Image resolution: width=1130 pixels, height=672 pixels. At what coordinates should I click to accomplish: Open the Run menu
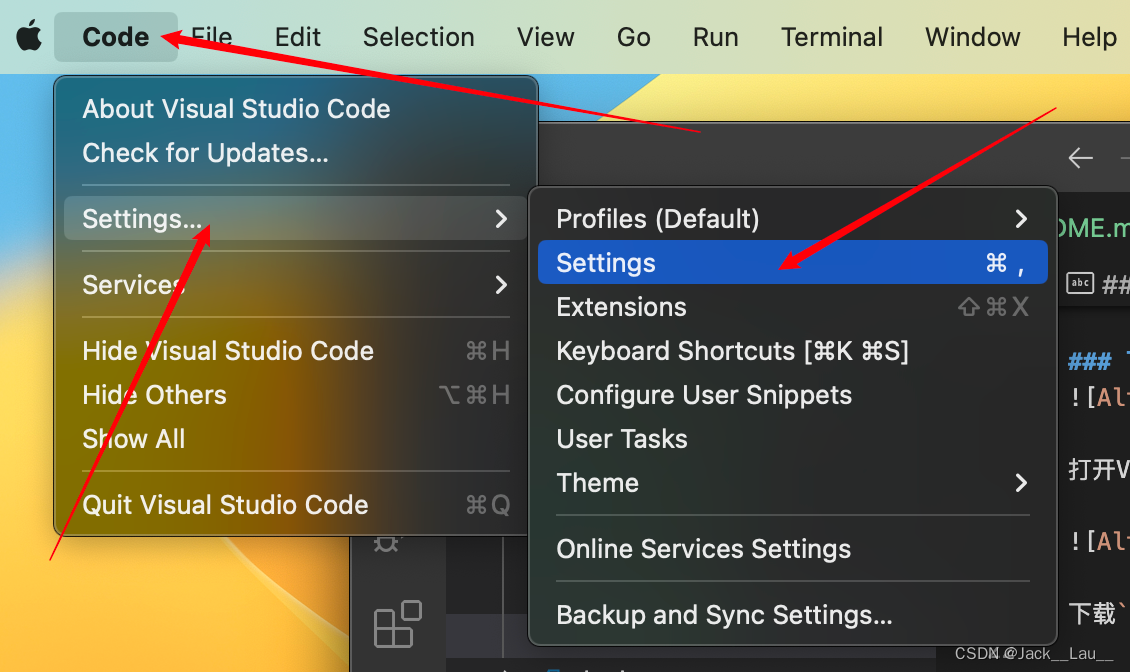(x=716, y=37)
